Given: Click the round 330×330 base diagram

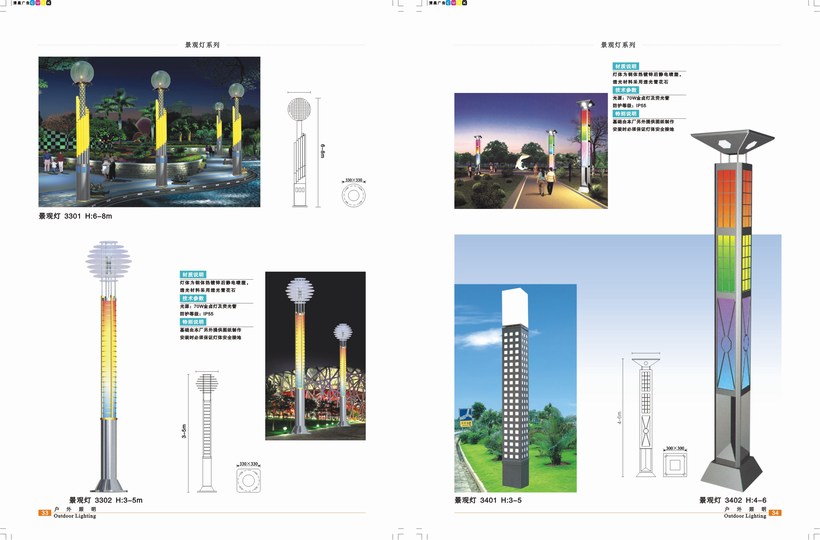Looking at the screenshot, I should pos(355,196).
